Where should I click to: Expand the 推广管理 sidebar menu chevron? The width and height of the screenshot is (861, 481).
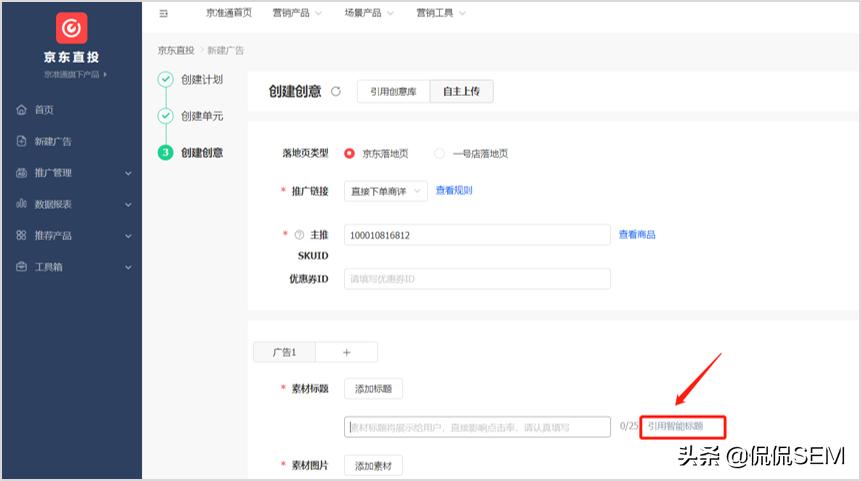point(128,174)
